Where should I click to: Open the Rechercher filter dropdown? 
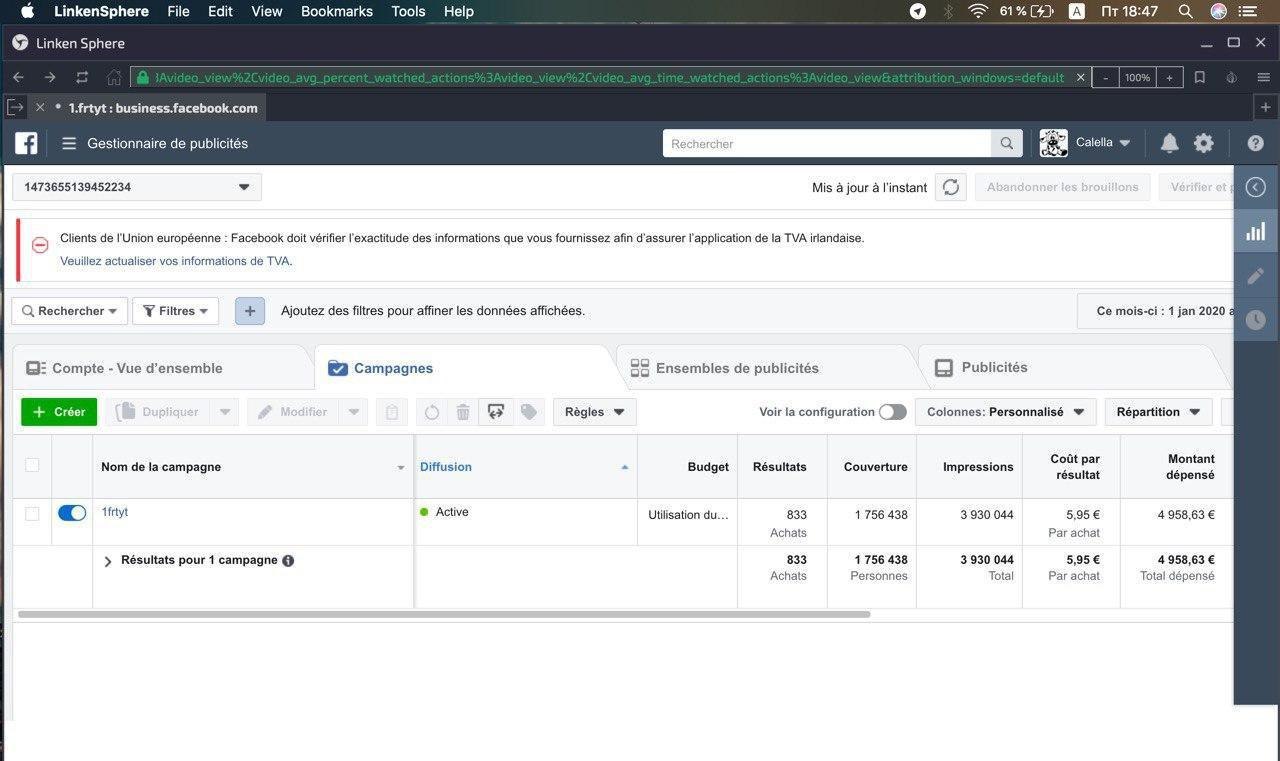click(70, 311)
